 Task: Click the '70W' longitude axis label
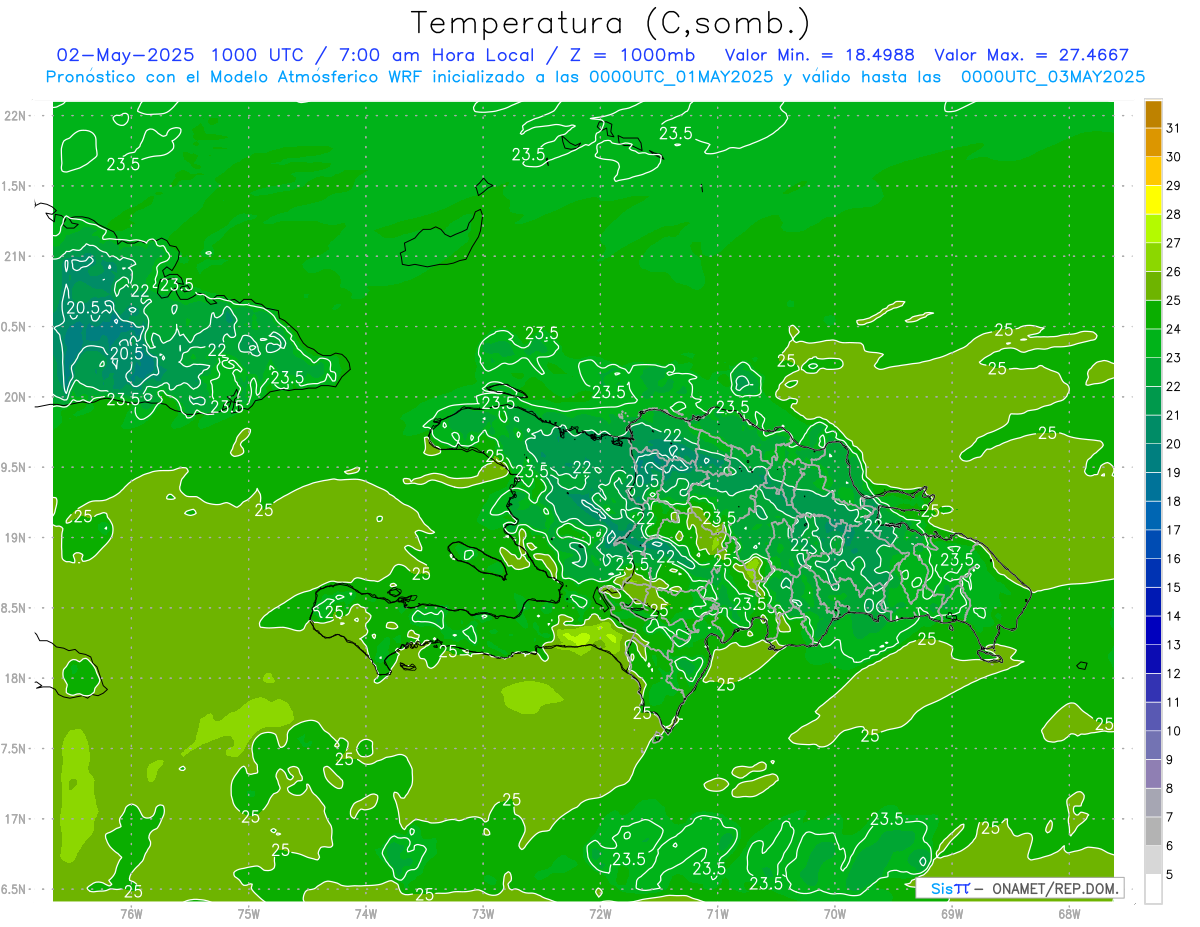(x=835, y=913)
